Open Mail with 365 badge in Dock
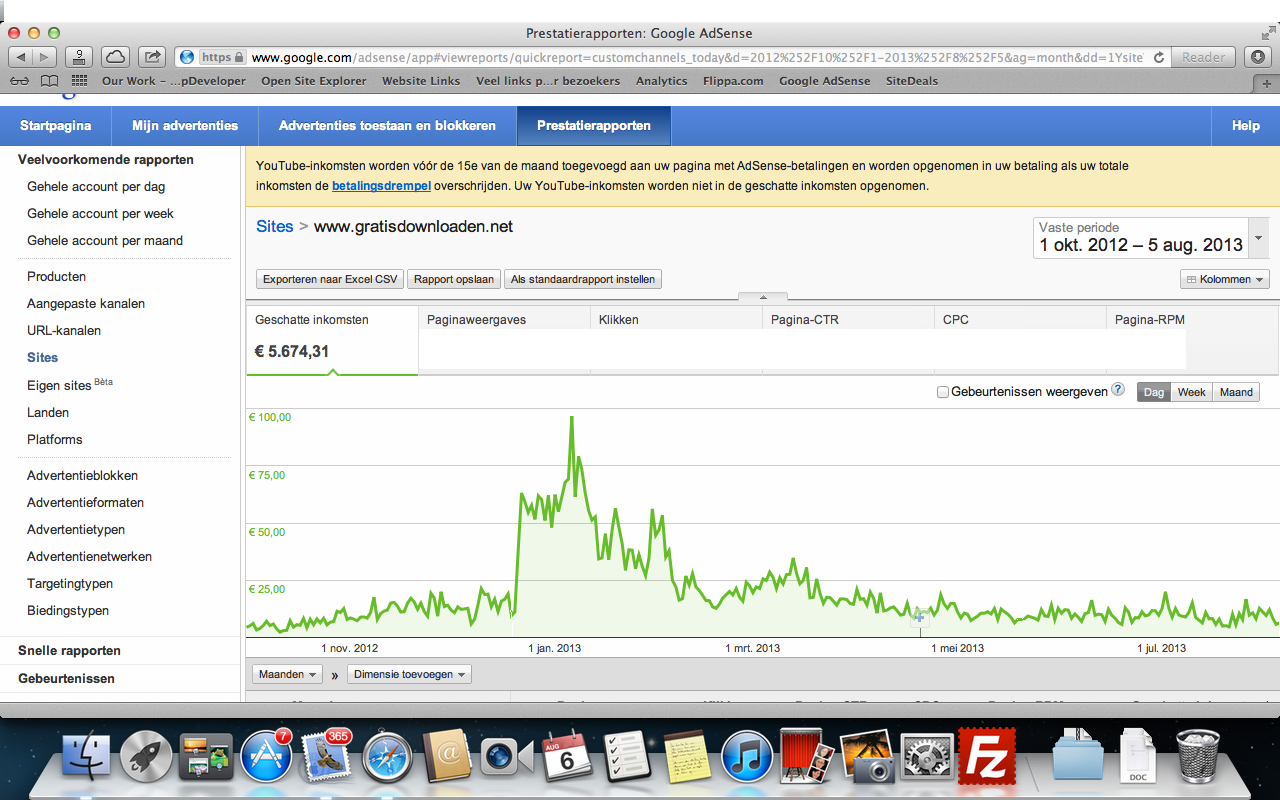Screen dimensions: 1280x800 (x=324, y=755)
